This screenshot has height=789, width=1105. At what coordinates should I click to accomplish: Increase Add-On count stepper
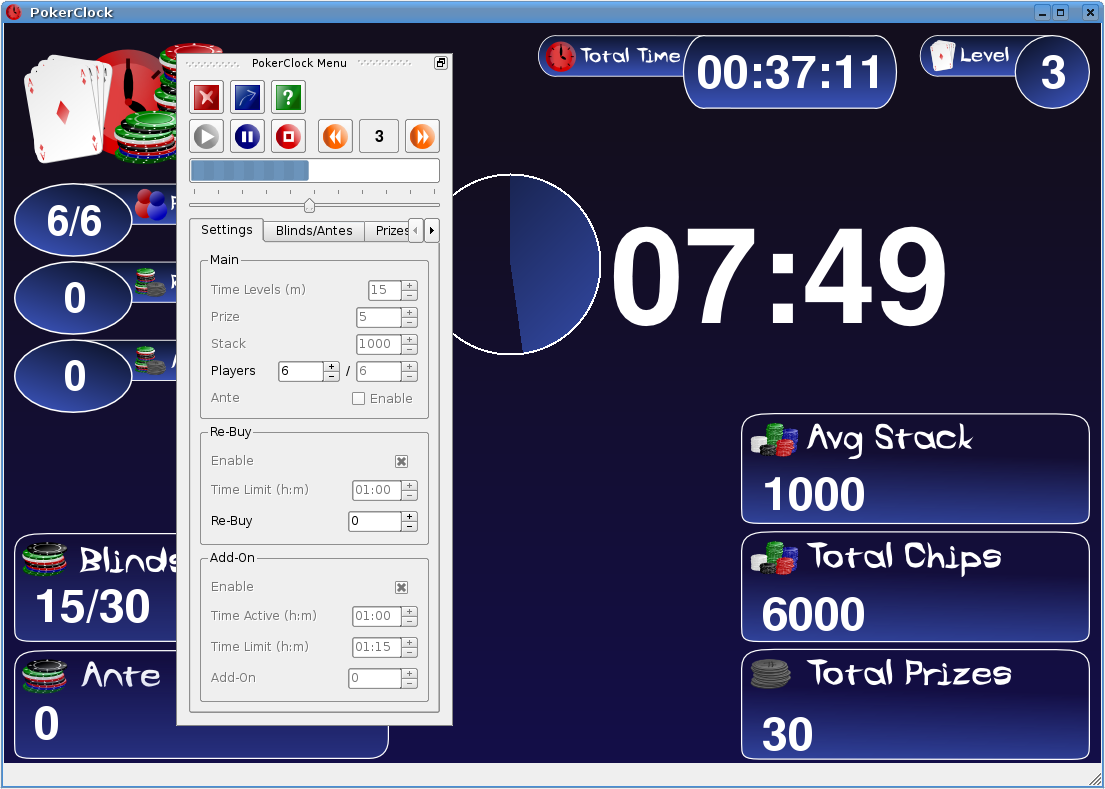point(409,673)
